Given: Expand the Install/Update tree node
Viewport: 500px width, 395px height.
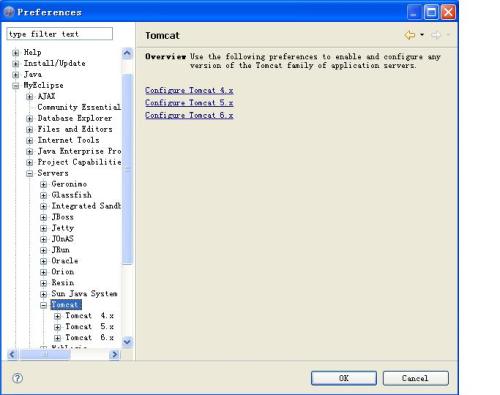Looking at the screenshot, I should click(x=15, y=64).
